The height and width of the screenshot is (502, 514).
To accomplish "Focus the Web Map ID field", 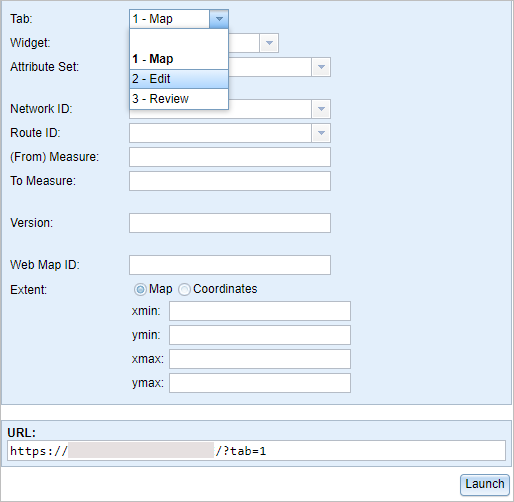I will [x=230, y=265].
